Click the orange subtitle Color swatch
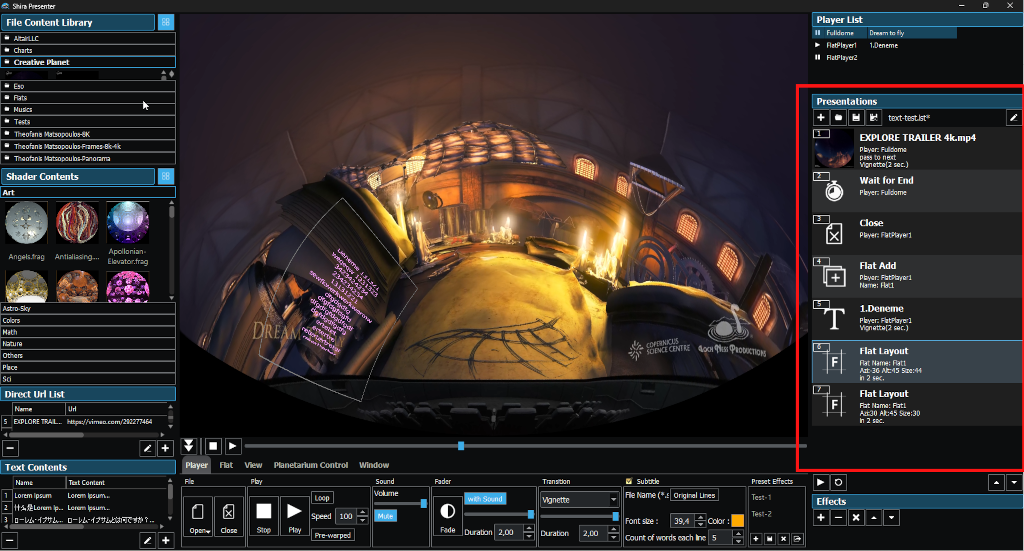1024x551 pixels. [737, 521]
